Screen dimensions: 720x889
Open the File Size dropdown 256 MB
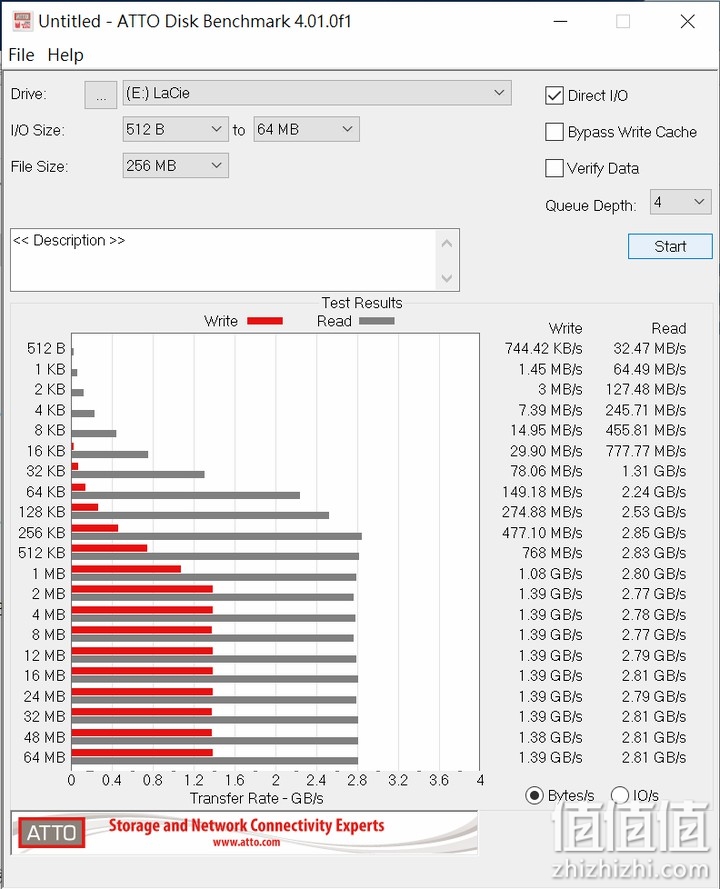click(x=175, y=166)
